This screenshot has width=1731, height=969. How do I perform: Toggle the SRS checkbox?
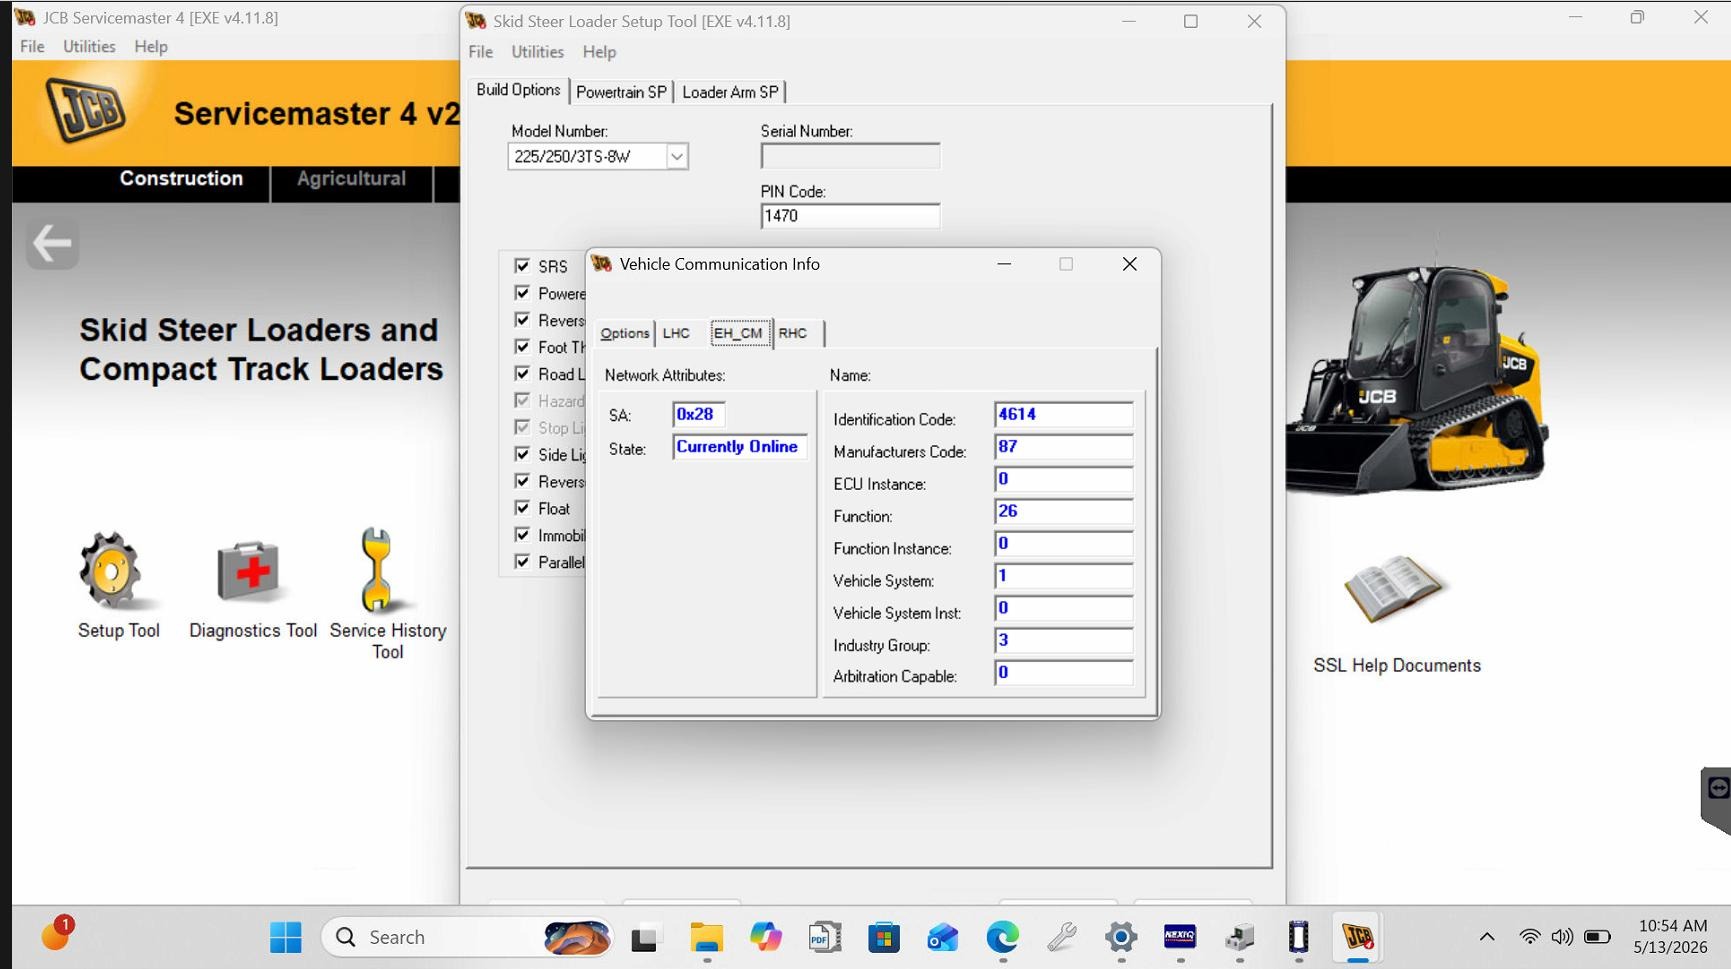[522, 265]
